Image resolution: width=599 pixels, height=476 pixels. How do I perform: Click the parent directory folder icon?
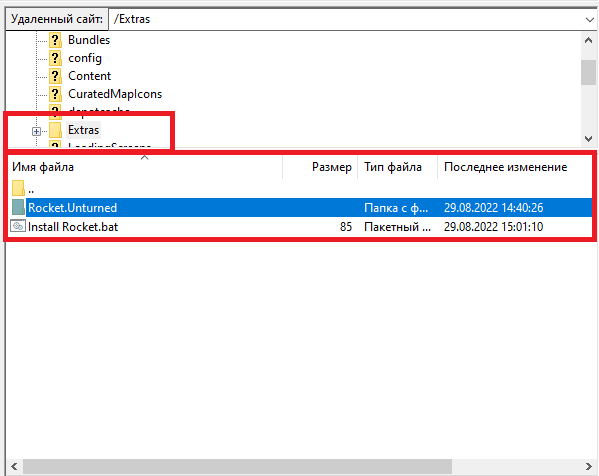[18, 188]
